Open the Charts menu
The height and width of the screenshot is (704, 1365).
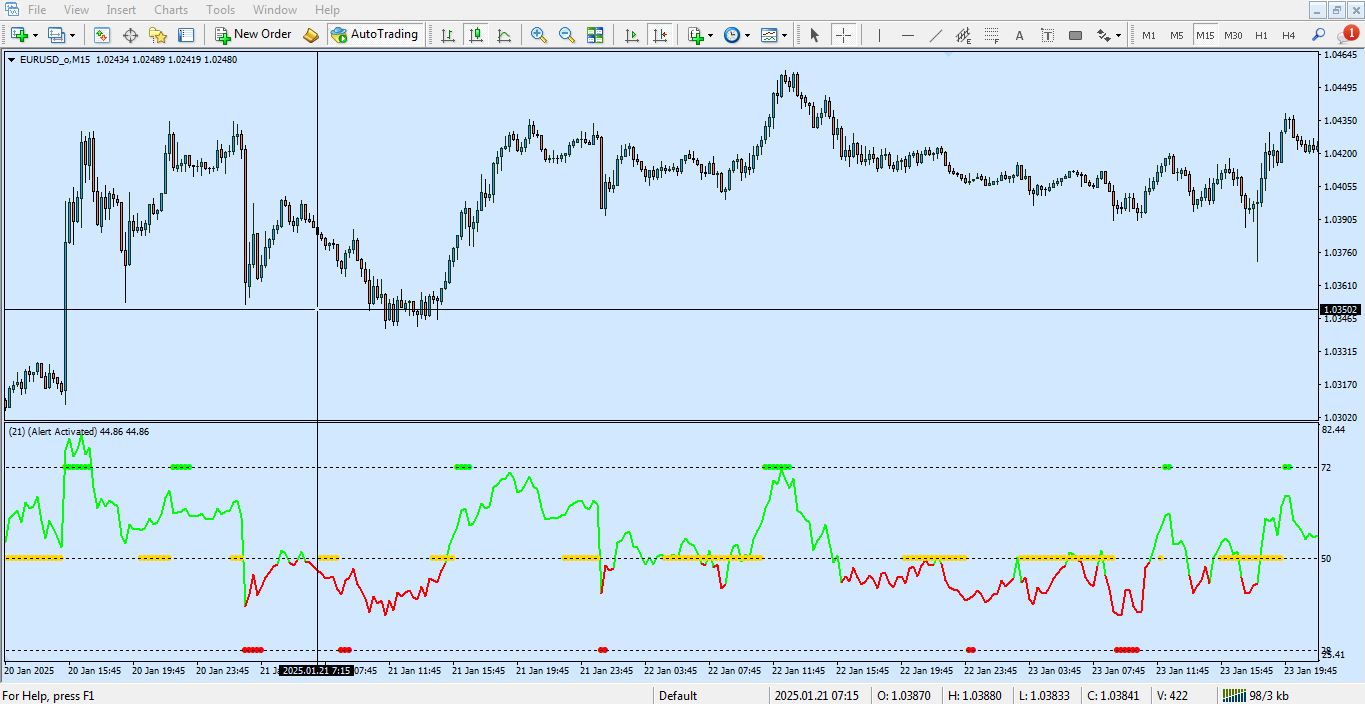coord(170,9)
